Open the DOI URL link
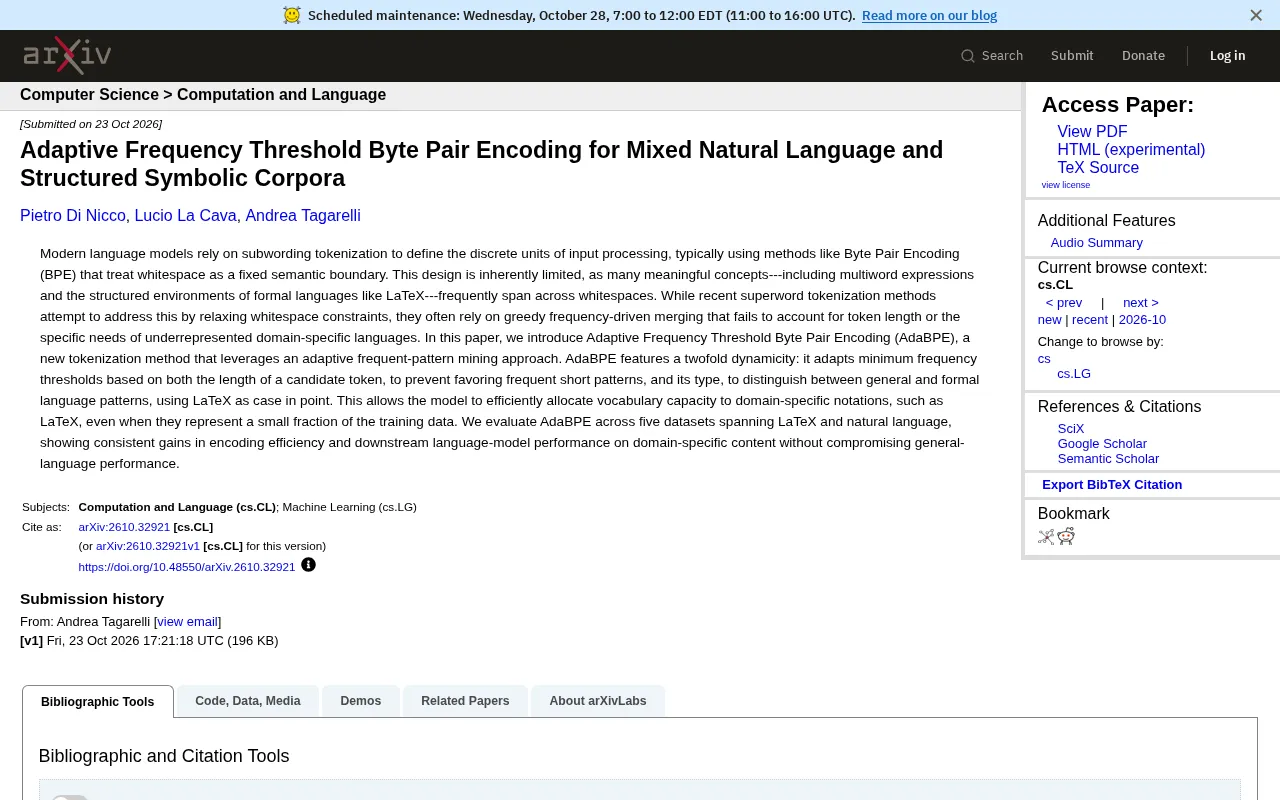This screenshot has width=1280, height=800. pos(187,567)
